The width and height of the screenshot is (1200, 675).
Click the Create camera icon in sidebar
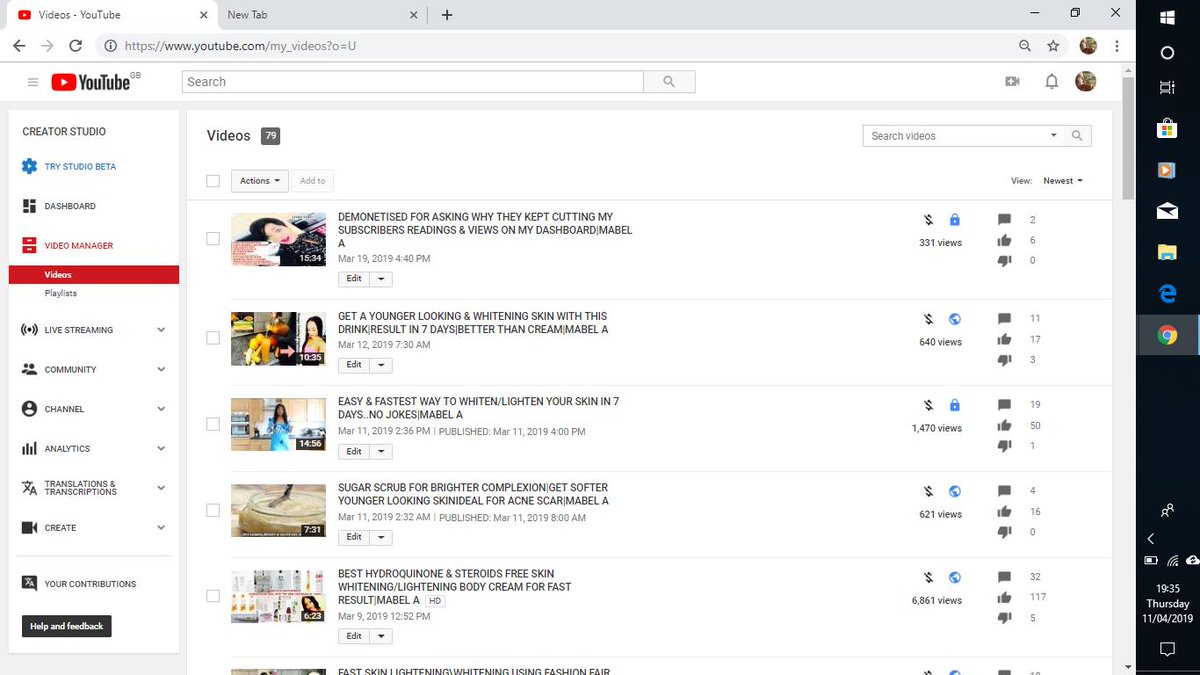[x=29, y=528]
